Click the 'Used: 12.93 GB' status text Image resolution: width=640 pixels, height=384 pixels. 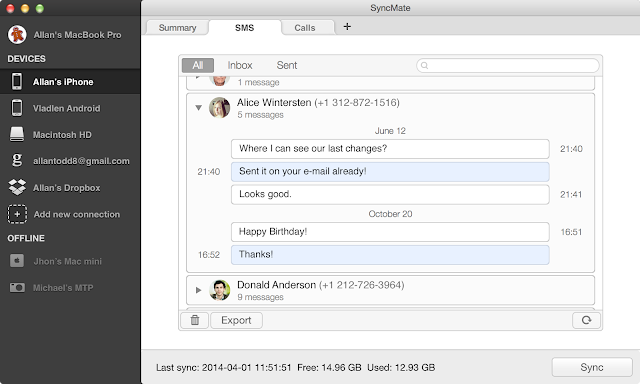pos(401,368)
